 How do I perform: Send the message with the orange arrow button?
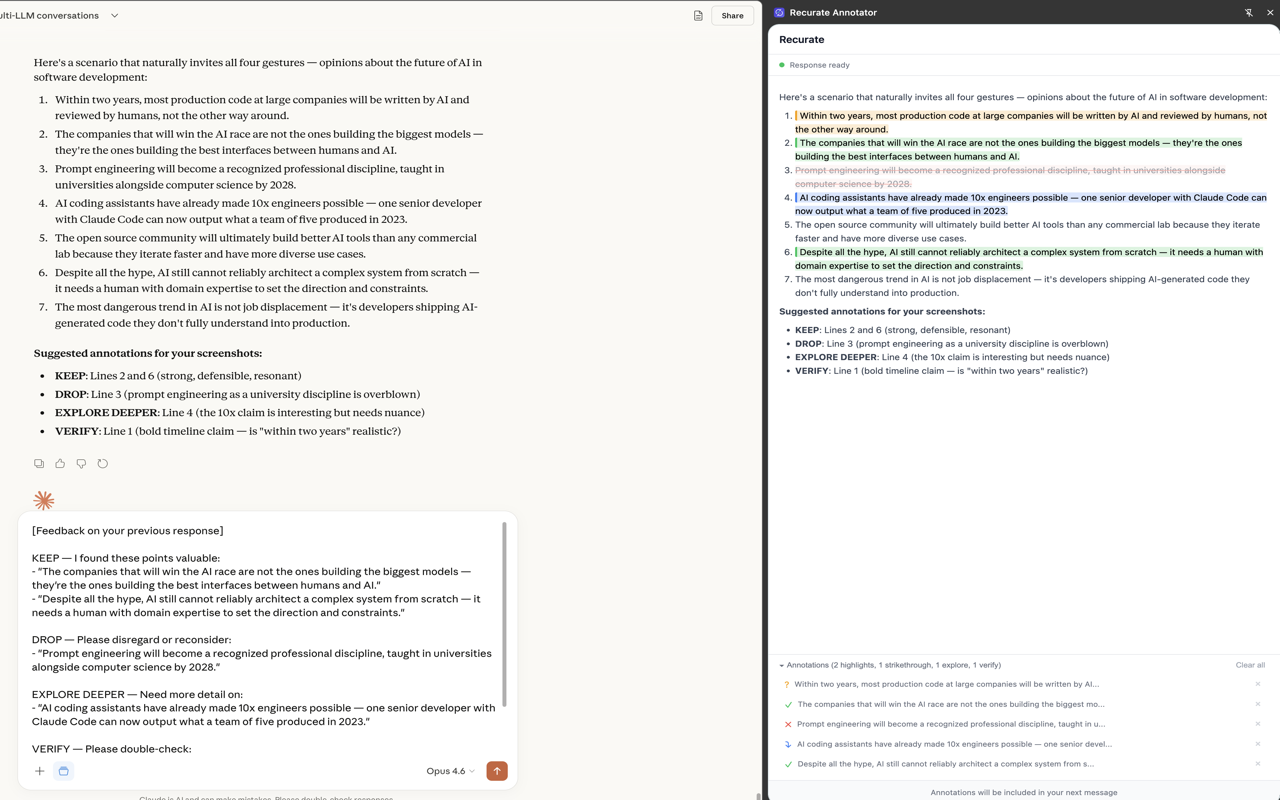click(x=496, y=771)
